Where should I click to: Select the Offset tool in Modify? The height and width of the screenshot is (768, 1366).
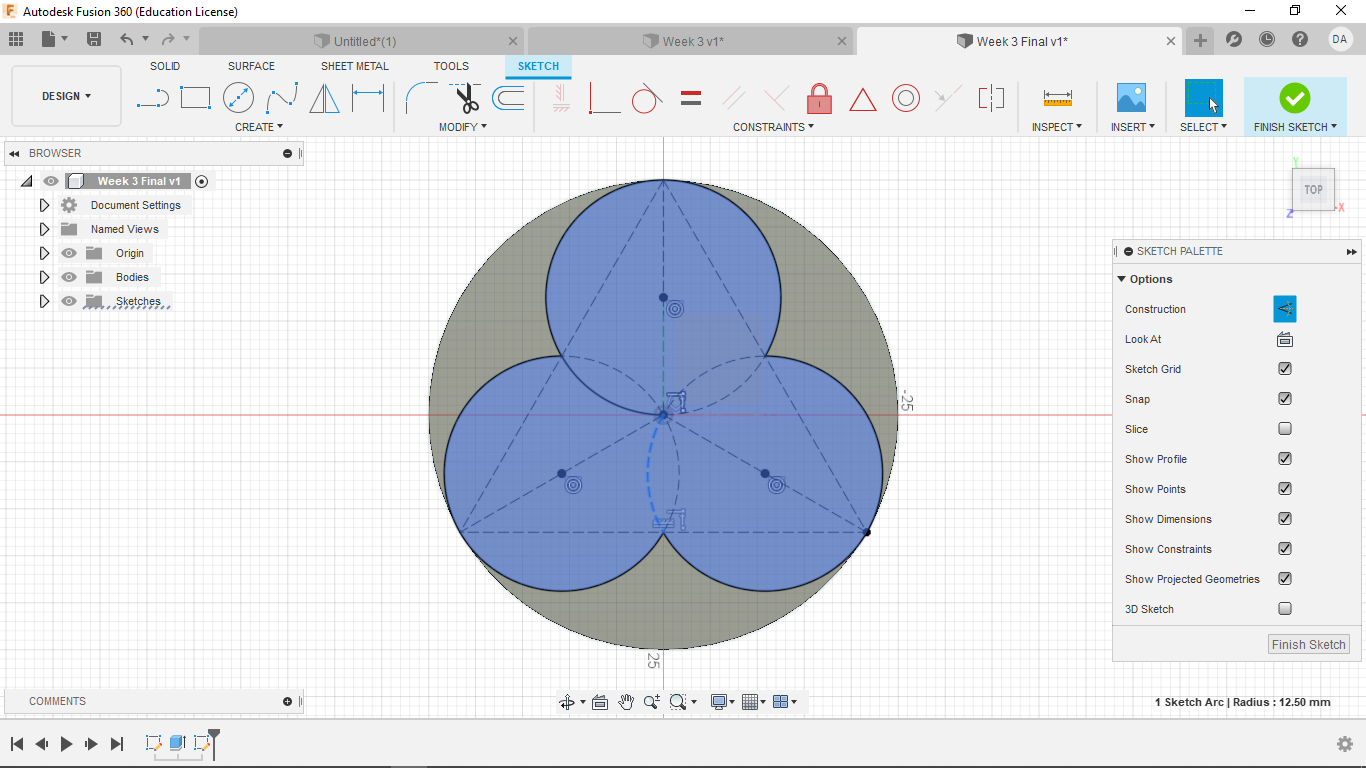(x=508, y=98)
